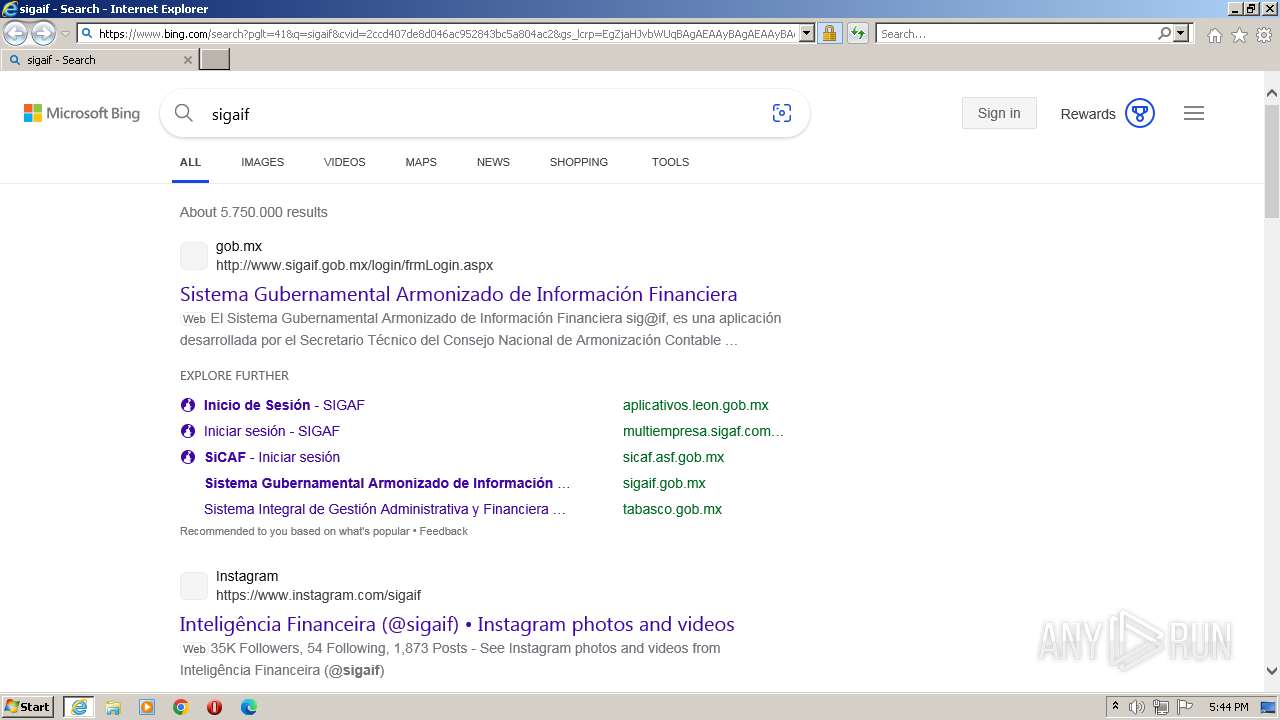Click the IE search magnifier icon
This screenshot has height=720, width=1280.
[x=1164, y=33]
